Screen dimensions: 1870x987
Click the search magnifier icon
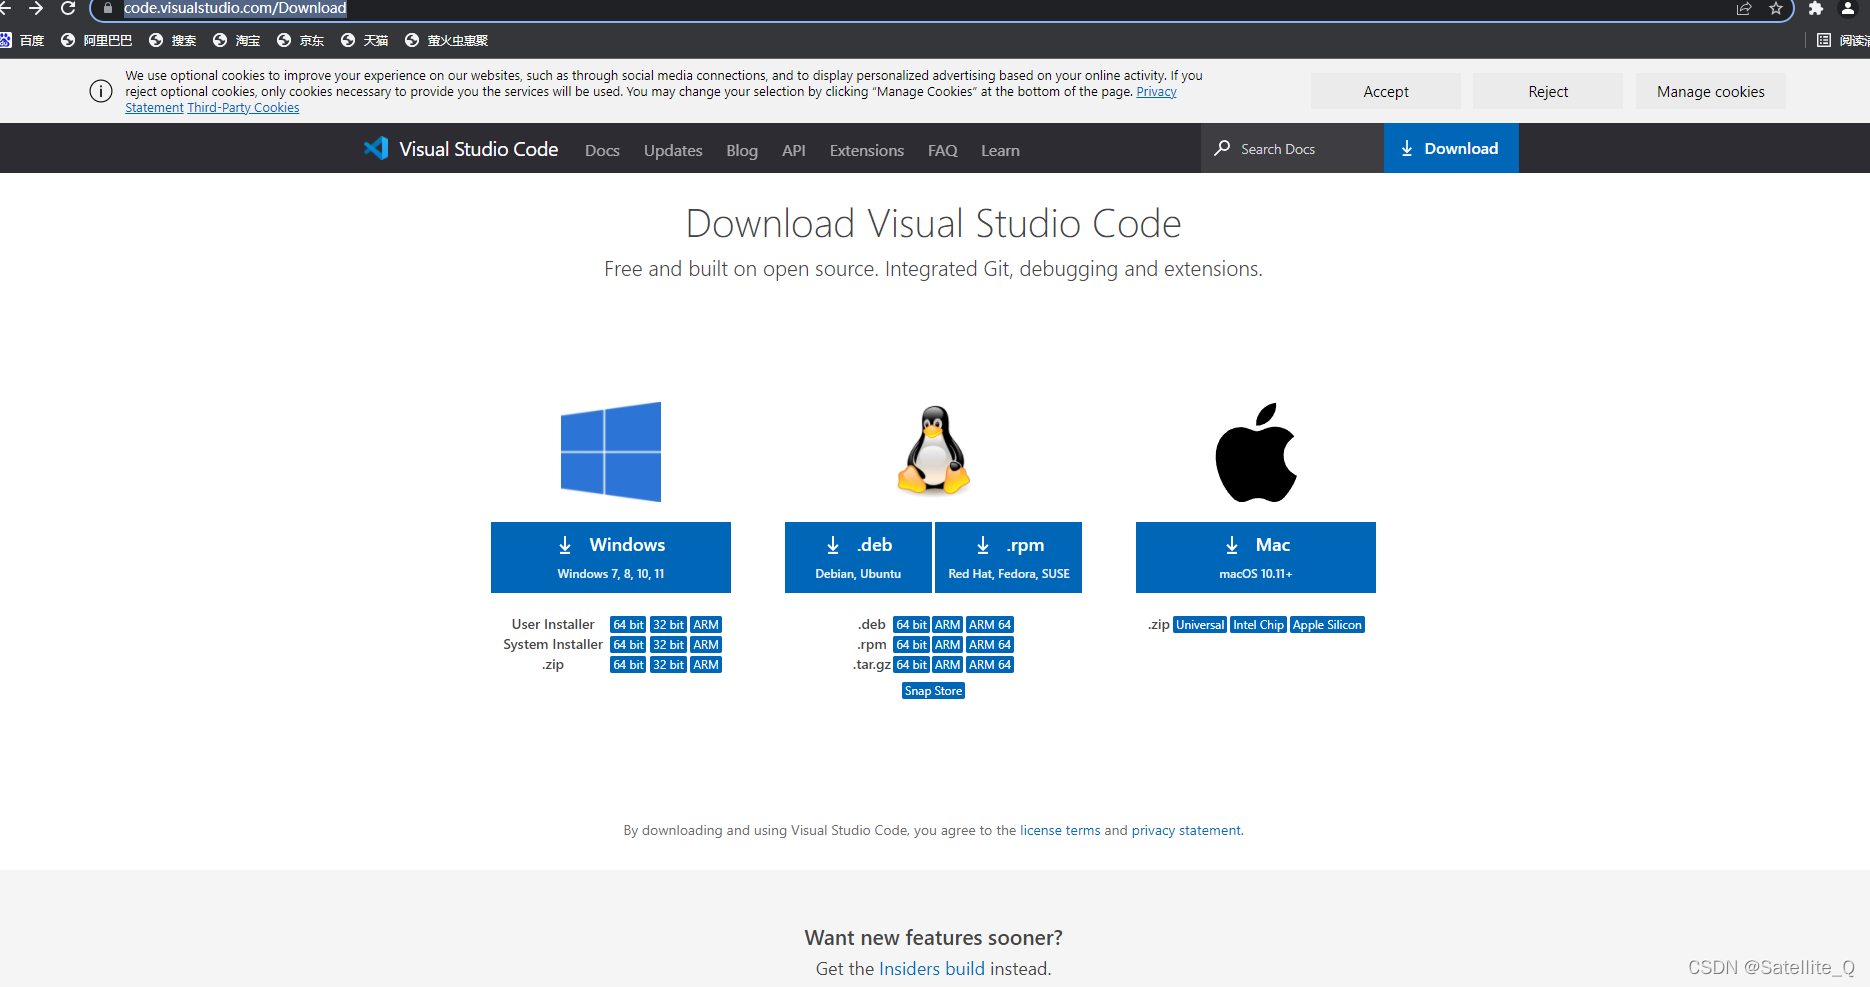pyautogui.click(x=1222, y=148)
